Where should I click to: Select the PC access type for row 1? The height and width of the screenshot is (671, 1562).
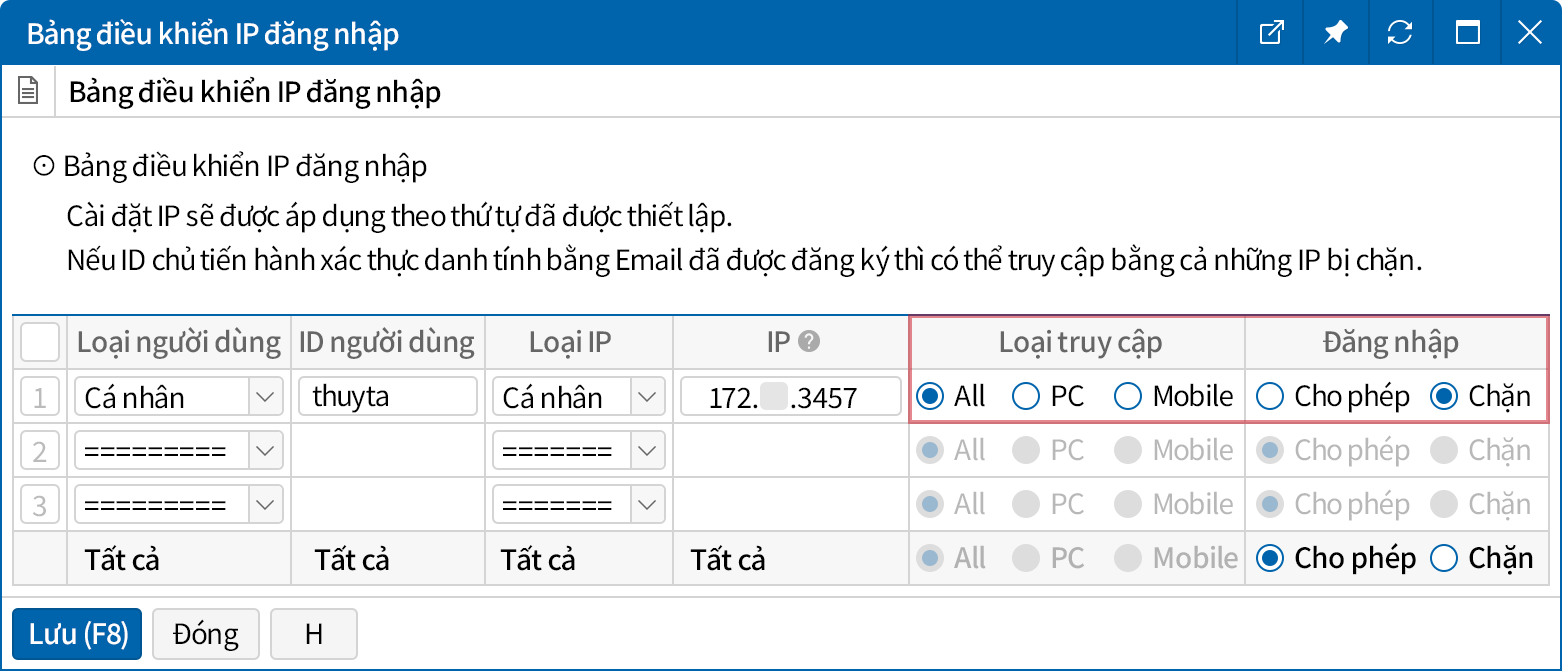pyautogui.click(x=1027, y=397)
